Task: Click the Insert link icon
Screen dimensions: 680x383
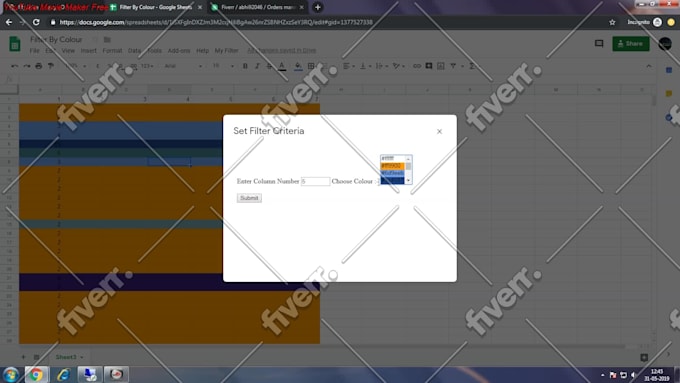Action: (417, 66)
